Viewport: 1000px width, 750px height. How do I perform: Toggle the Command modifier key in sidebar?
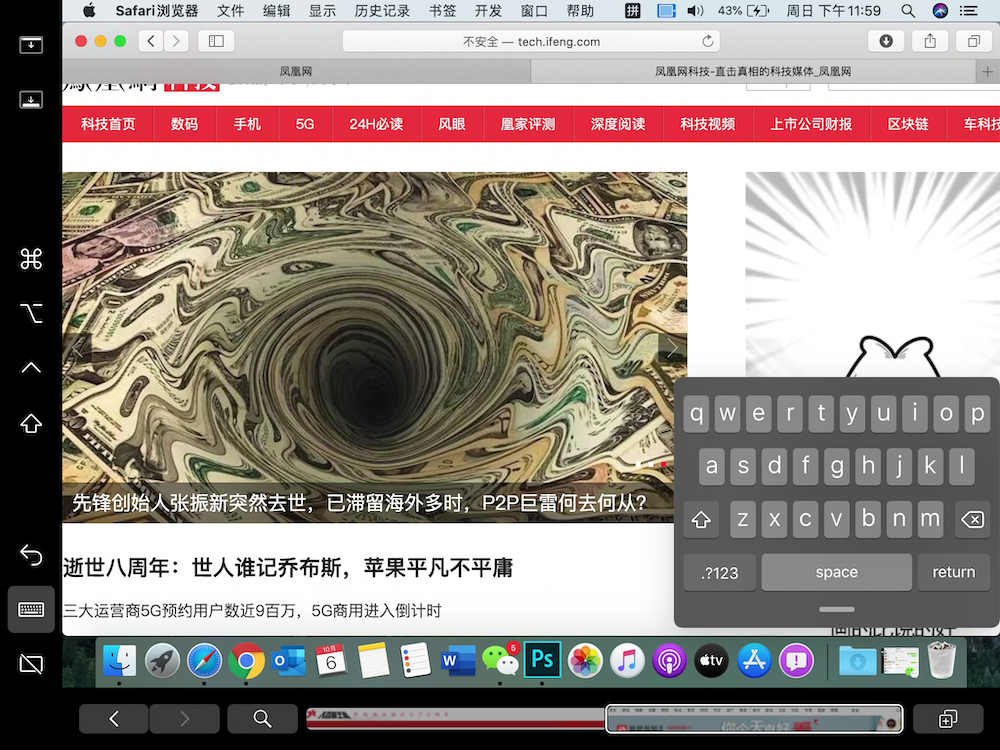point(31,260)
